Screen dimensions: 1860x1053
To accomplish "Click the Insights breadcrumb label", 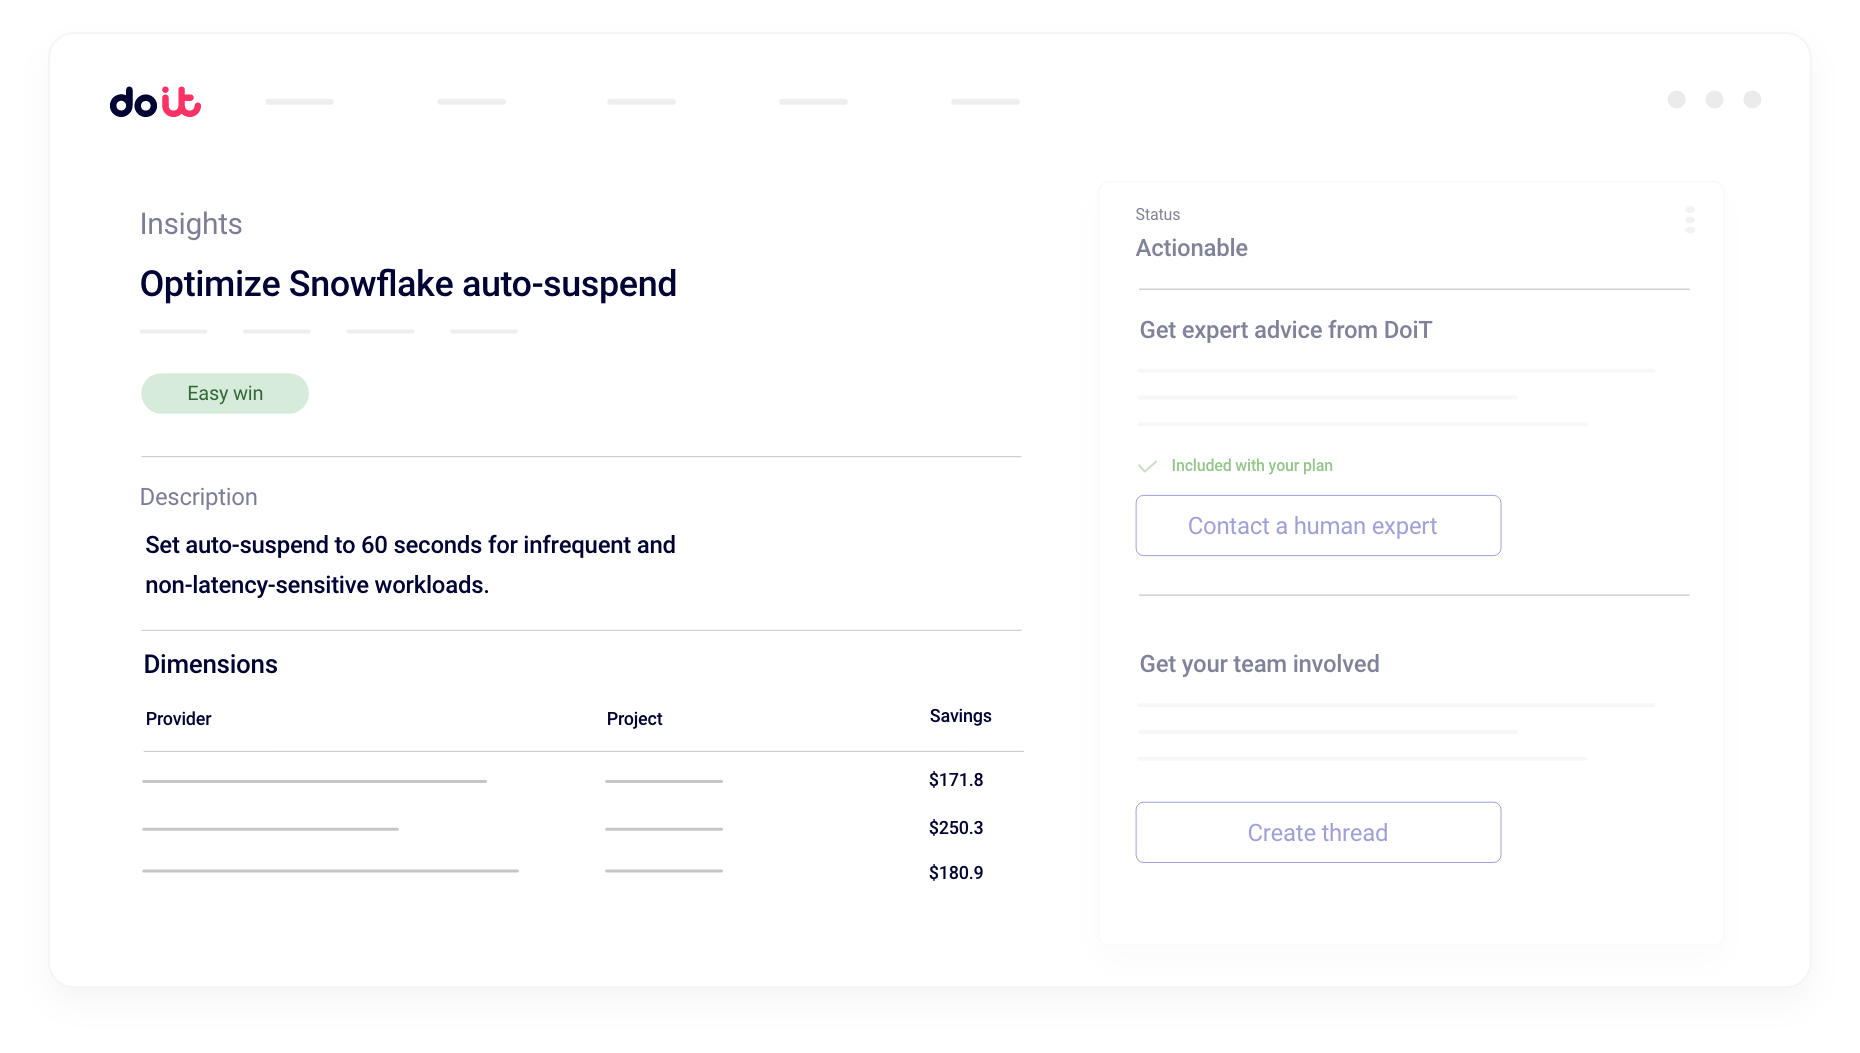I will pos(191,224).
